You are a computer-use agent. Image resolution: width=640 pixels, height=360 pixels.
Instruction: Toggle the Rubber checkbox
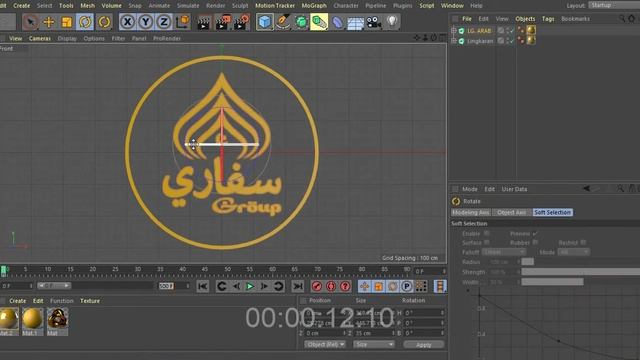[x=535, y=242]
